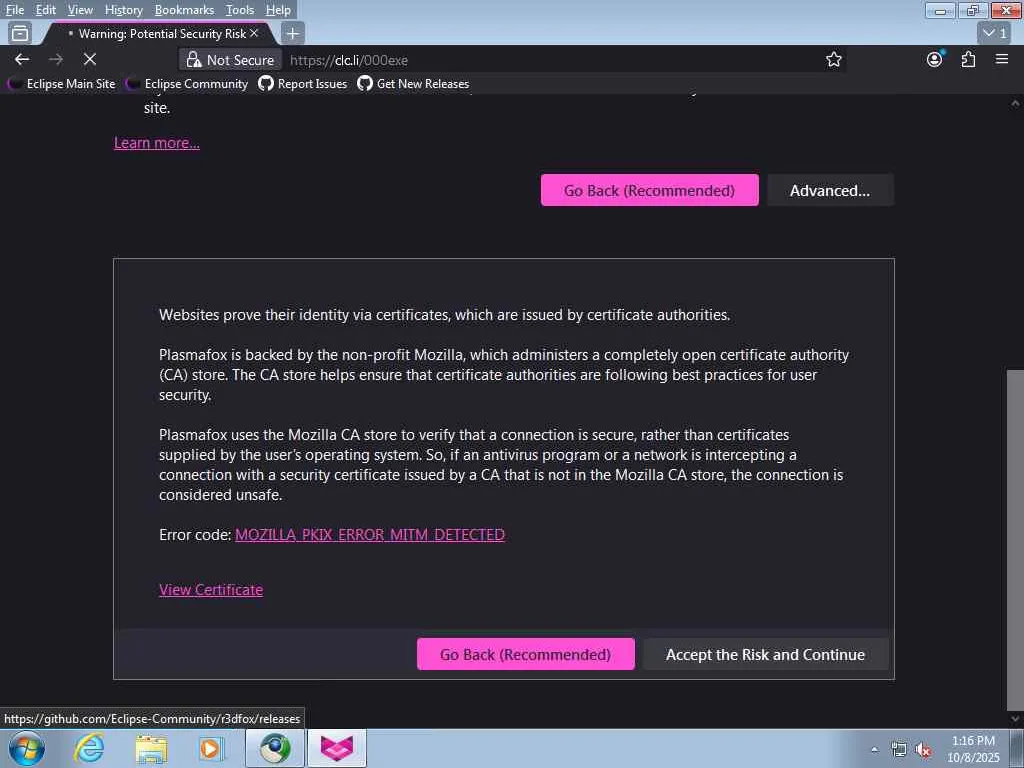Screen dimensions: 1024x768
Task: Open the account profile icon
Action: pyautogui.click(x=935, y=59)
